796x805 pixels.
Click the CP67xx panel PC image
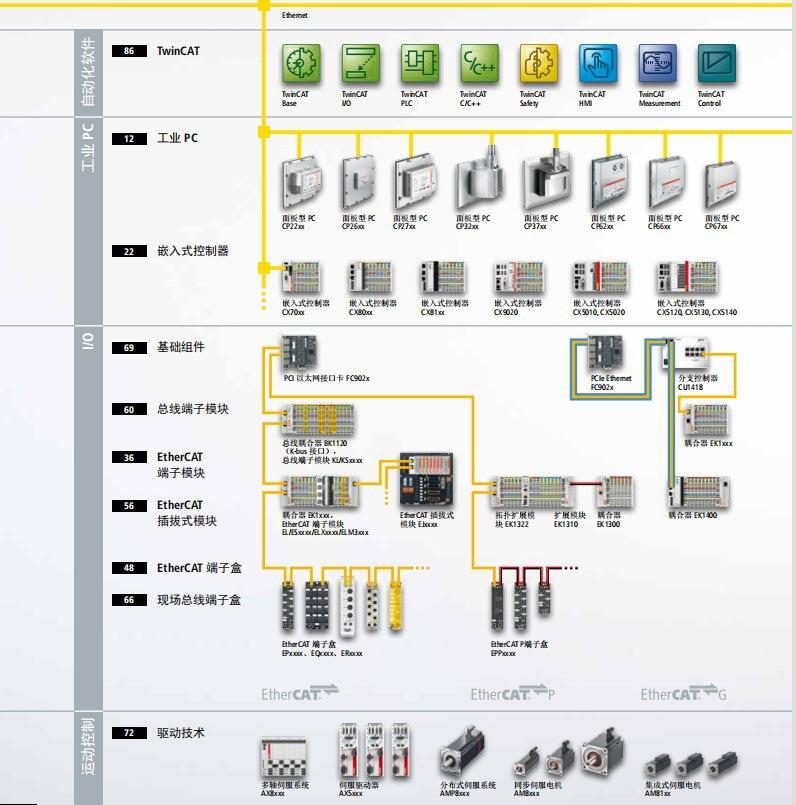click(x=722, y=185)
